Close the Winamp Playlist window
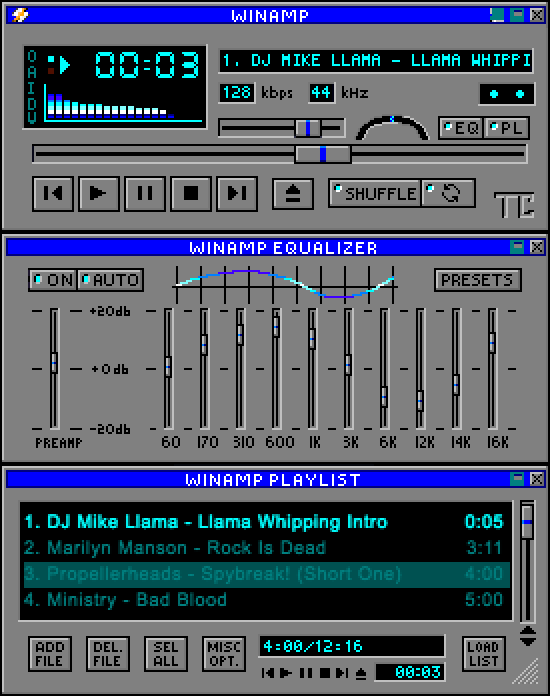 [x=537, y=479]
